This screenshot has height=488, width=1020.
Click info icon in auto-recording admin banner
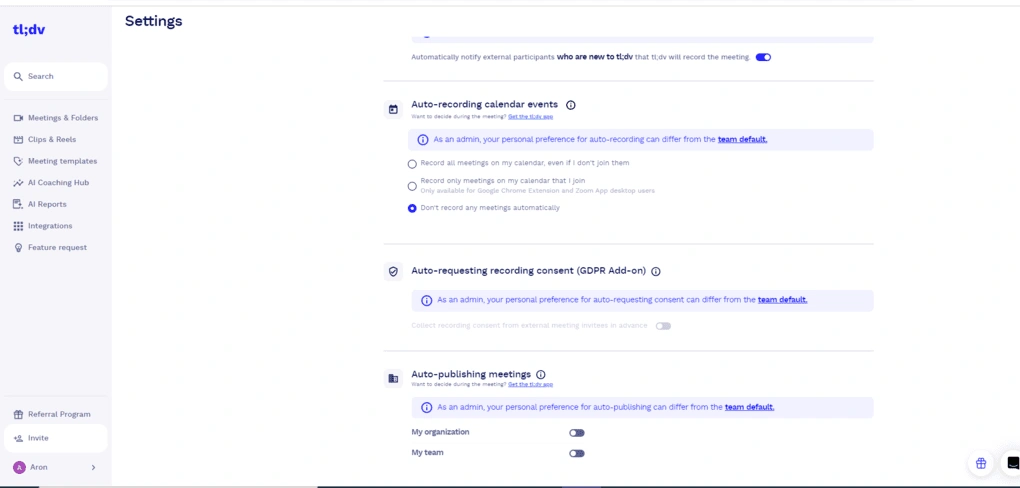[x=423, y=140]
